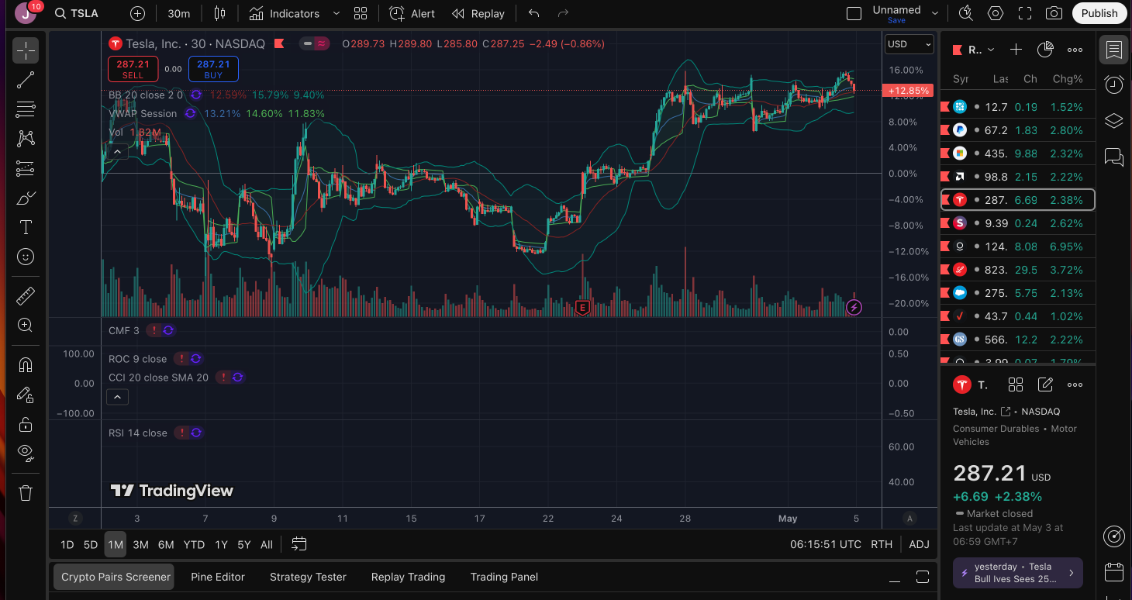Open the emoji icons tool
The image size is (1132, 600).
coord(25,257)
